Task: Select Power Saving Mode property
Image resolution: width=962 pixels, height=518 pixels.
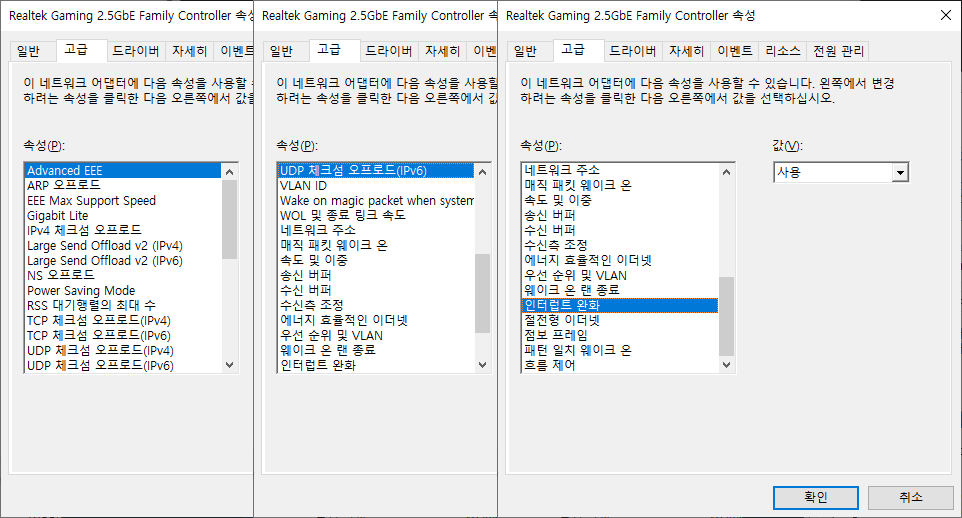Action: coord(123,290)
